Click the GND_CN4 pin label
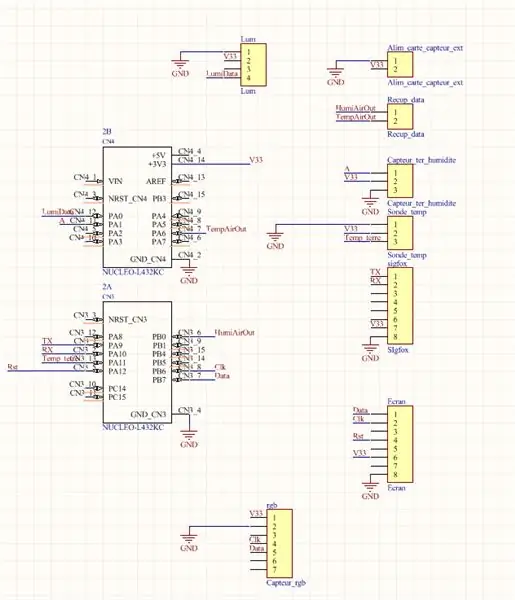The height and width of the screenshot is (600, 515). (148, 259)
